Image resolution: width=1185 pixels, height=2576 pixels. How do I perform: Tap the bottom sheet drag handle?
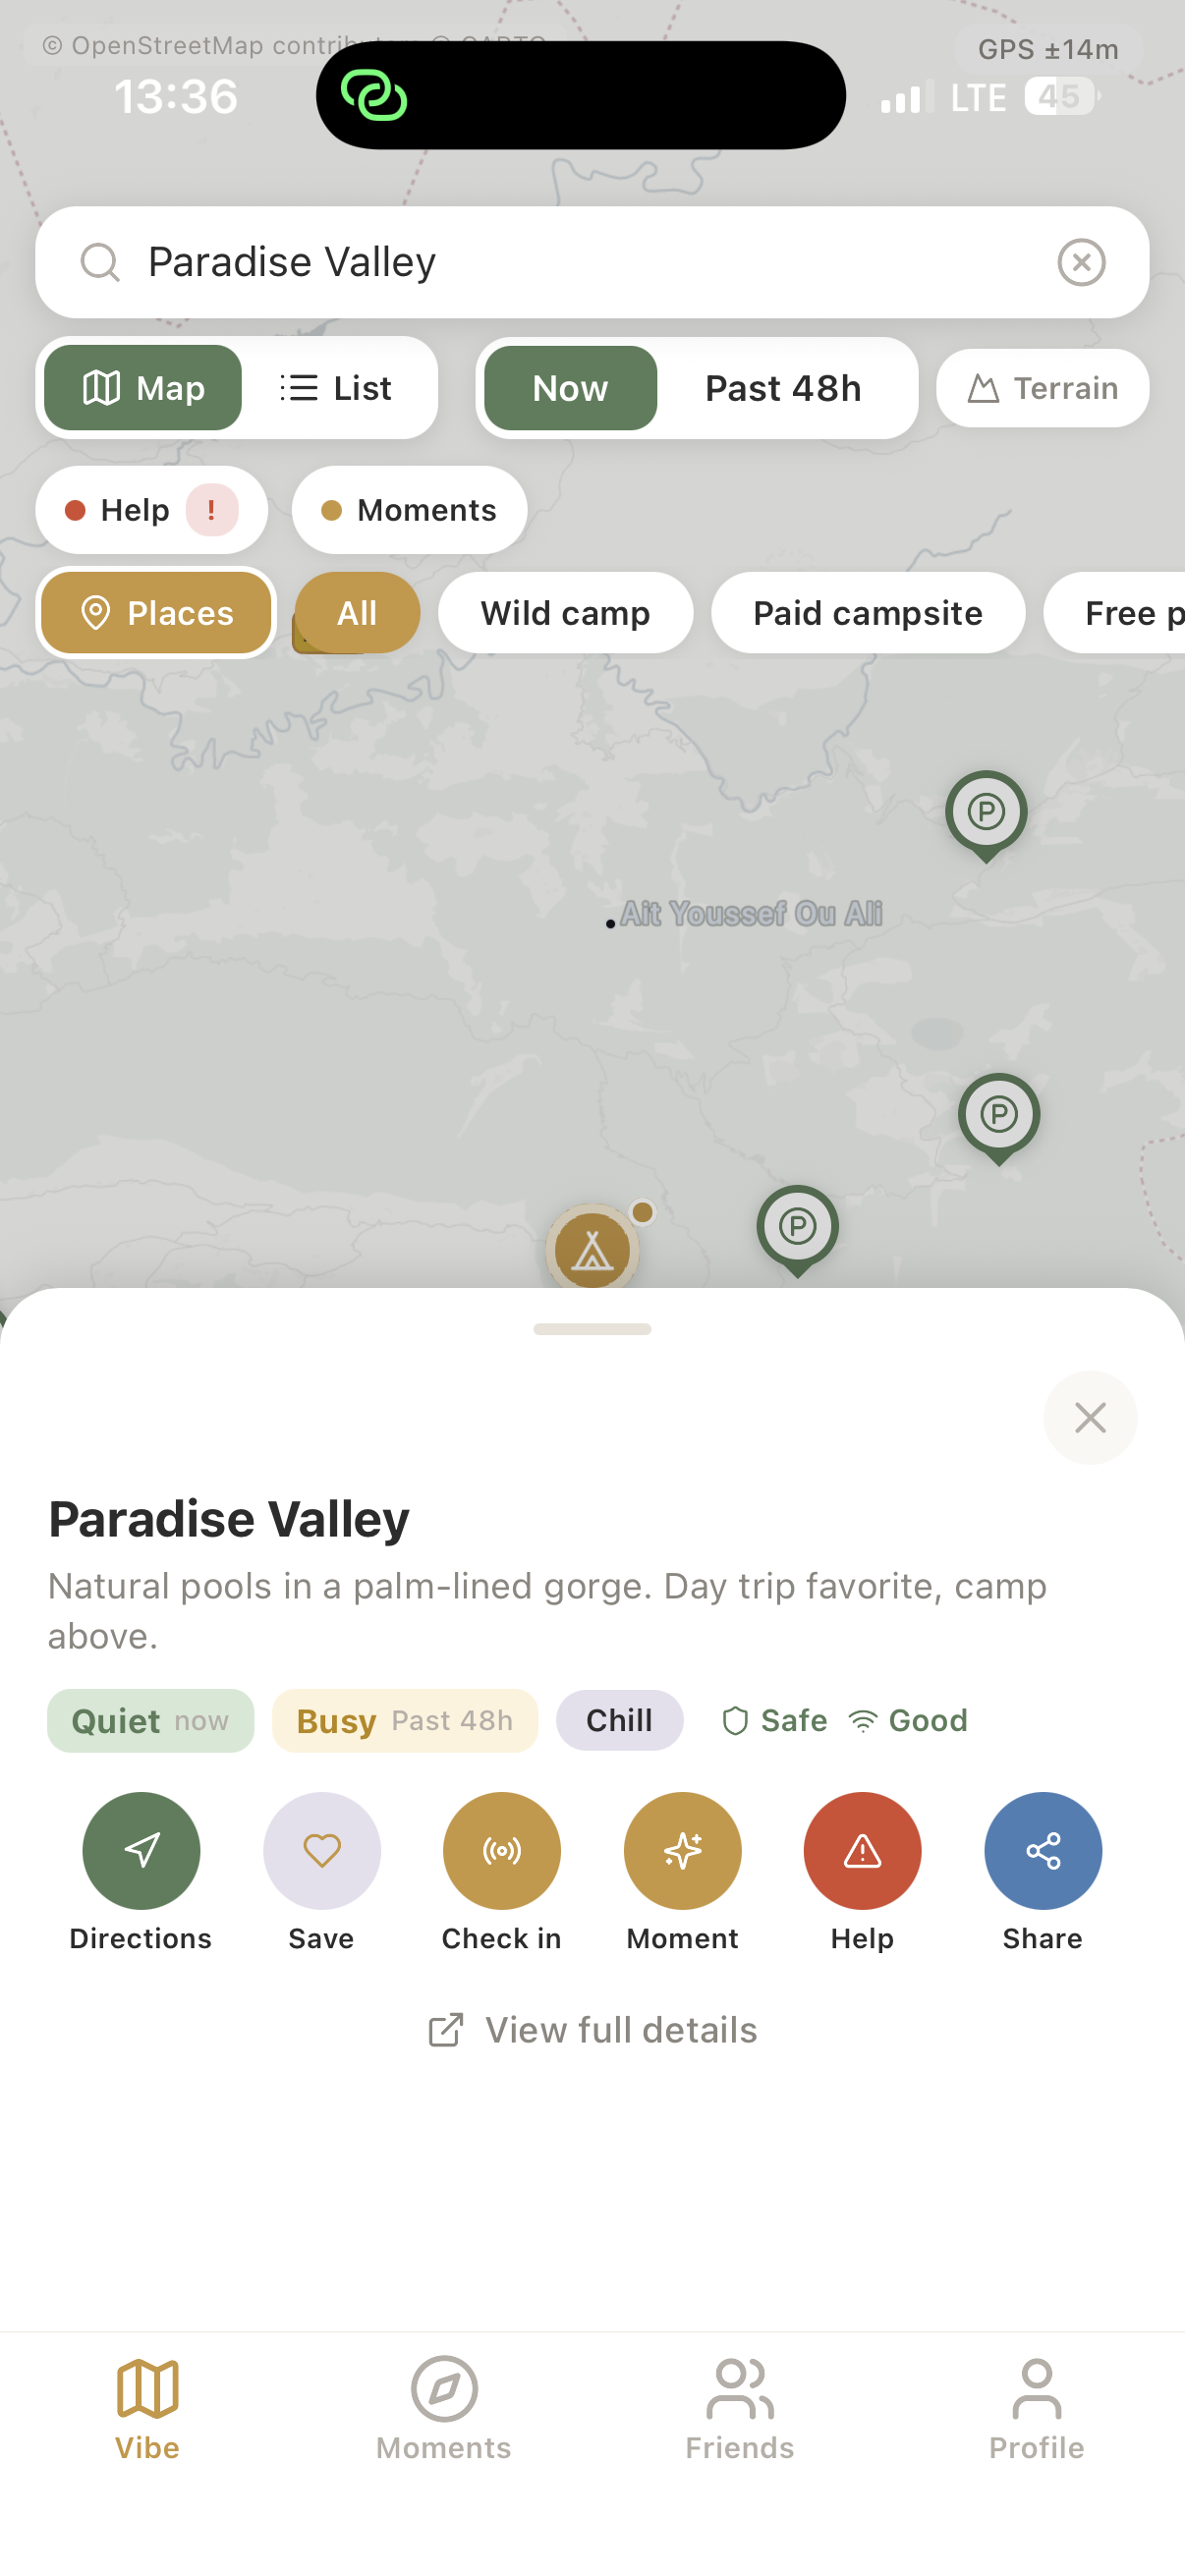coord(592,1329)
